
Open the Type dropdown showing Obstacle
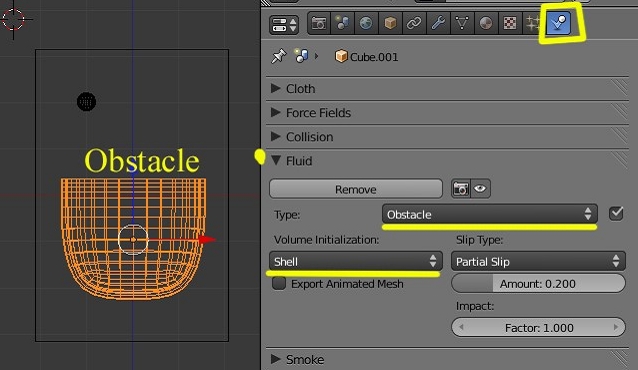tap(489, 214)
